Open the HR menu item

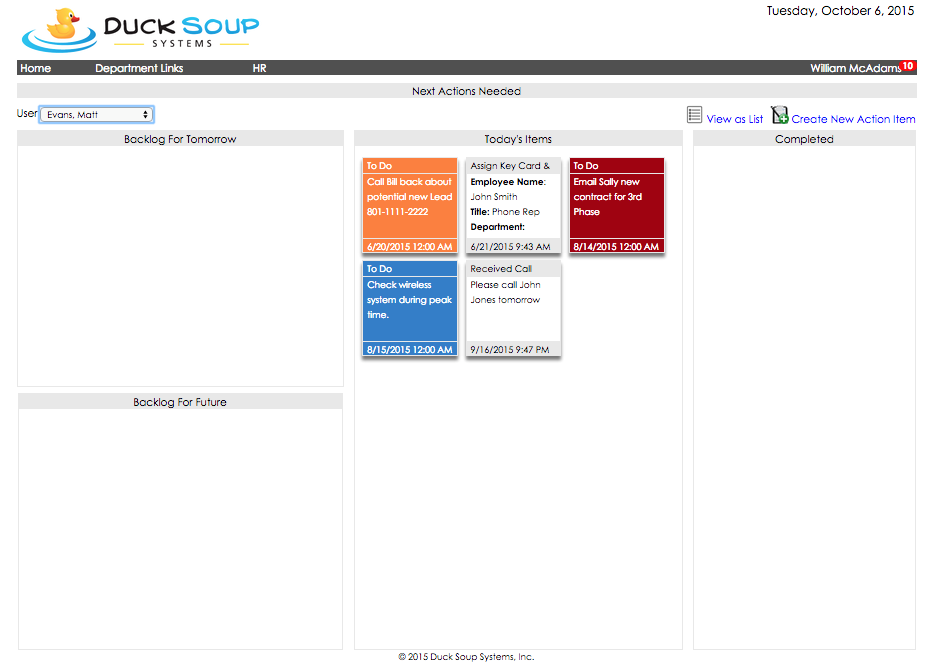tap(259, 69)
